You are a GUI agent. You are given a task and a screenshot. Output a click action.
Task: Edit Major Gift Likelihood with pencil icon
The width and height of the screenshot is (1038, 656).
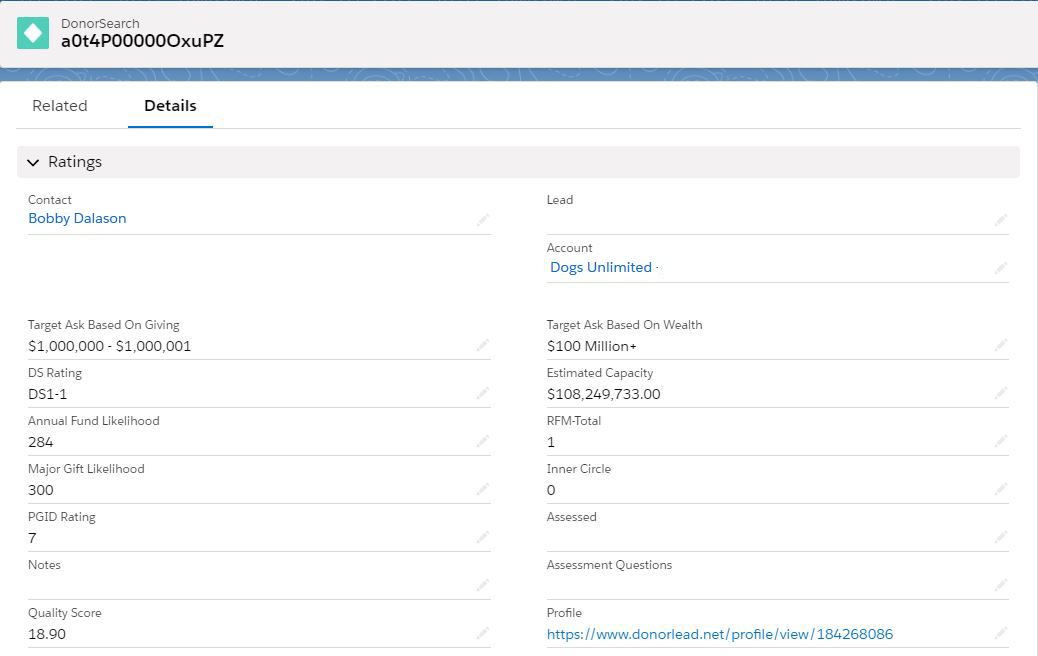click(483, 489)
